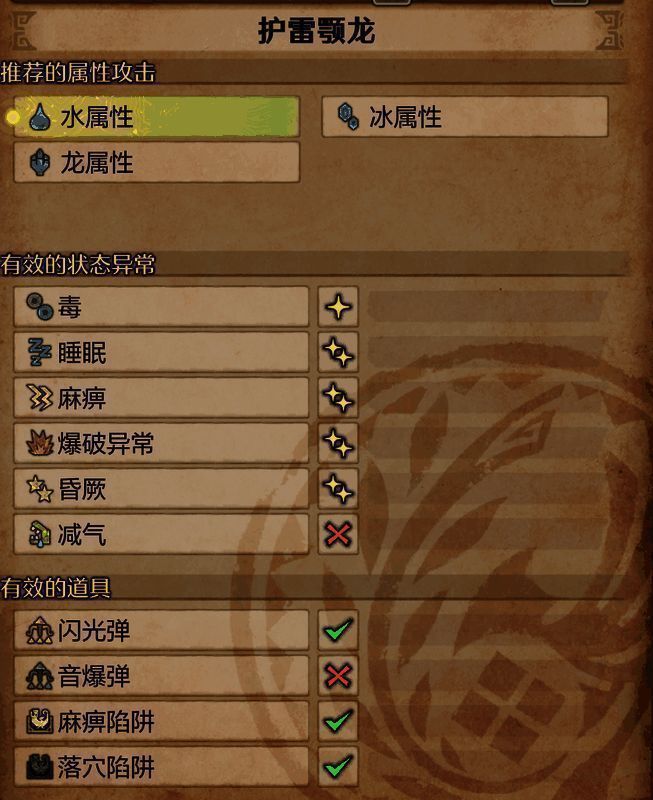Click the exhaust icon beside 减气

pyautogui.click(x=40, y=534)
